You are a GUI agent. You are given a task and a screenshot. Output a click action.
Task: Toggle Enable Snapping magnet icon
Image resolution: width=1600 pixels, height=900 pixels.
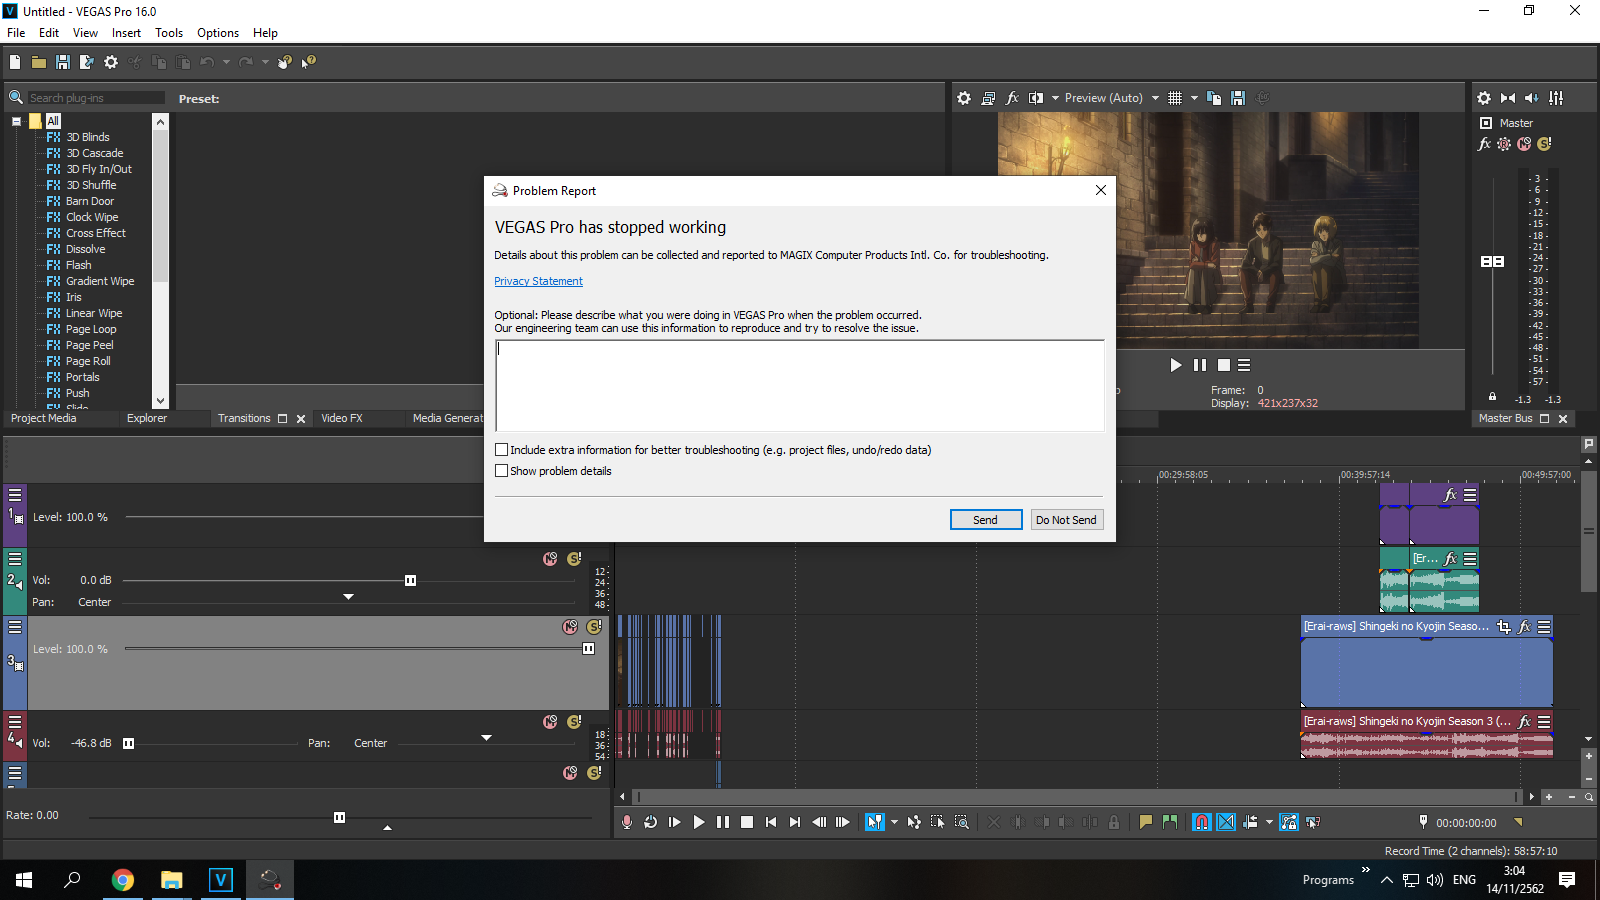click(1202, 822)
